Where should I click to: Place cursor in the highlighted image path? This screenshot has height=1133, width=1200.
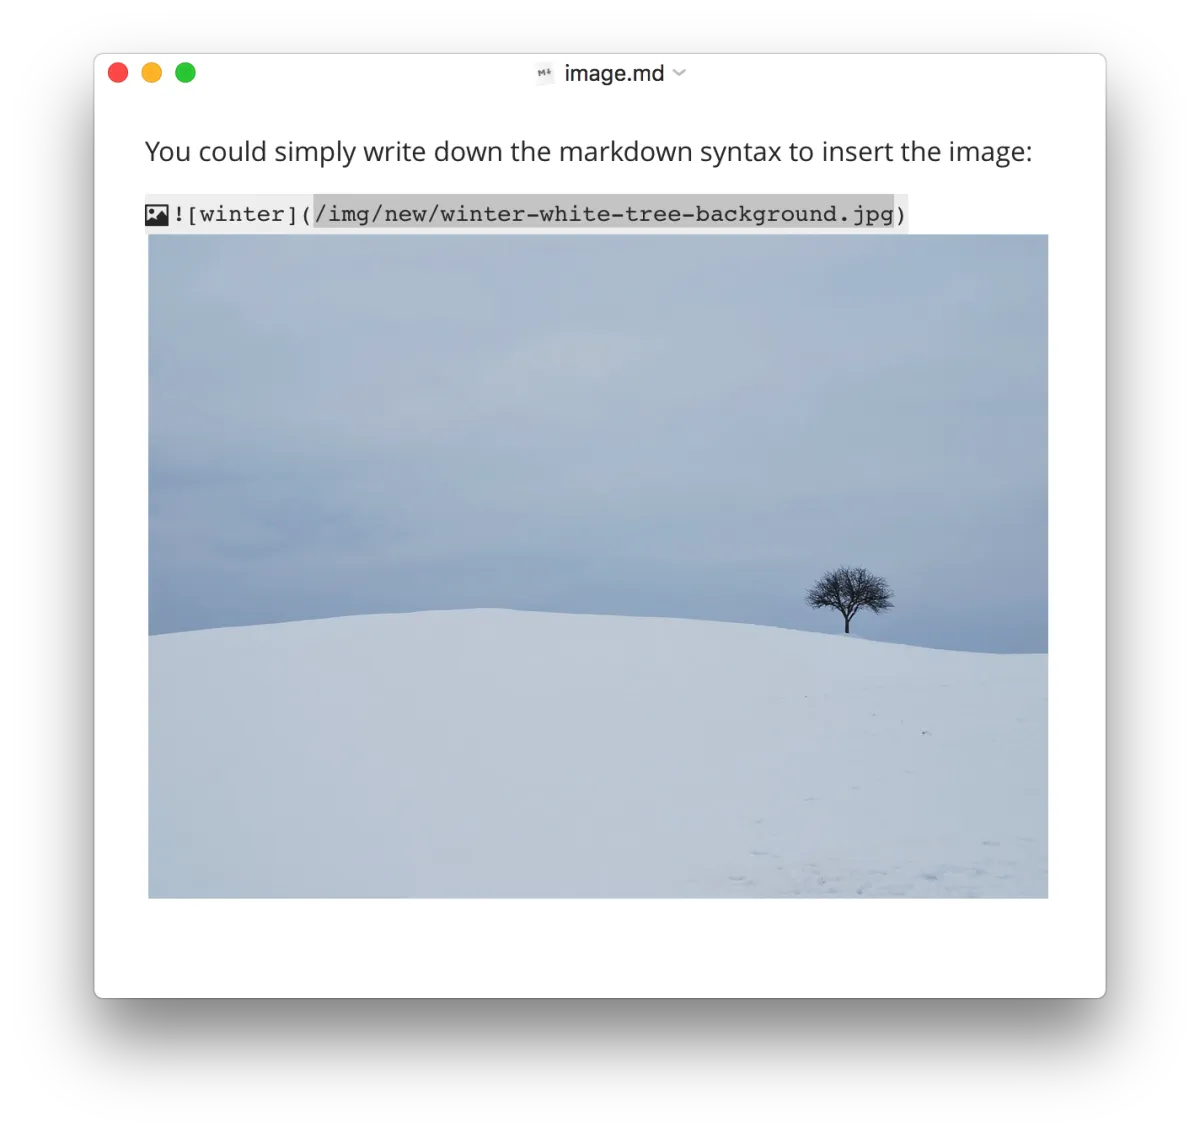click(x=603, y=213)
